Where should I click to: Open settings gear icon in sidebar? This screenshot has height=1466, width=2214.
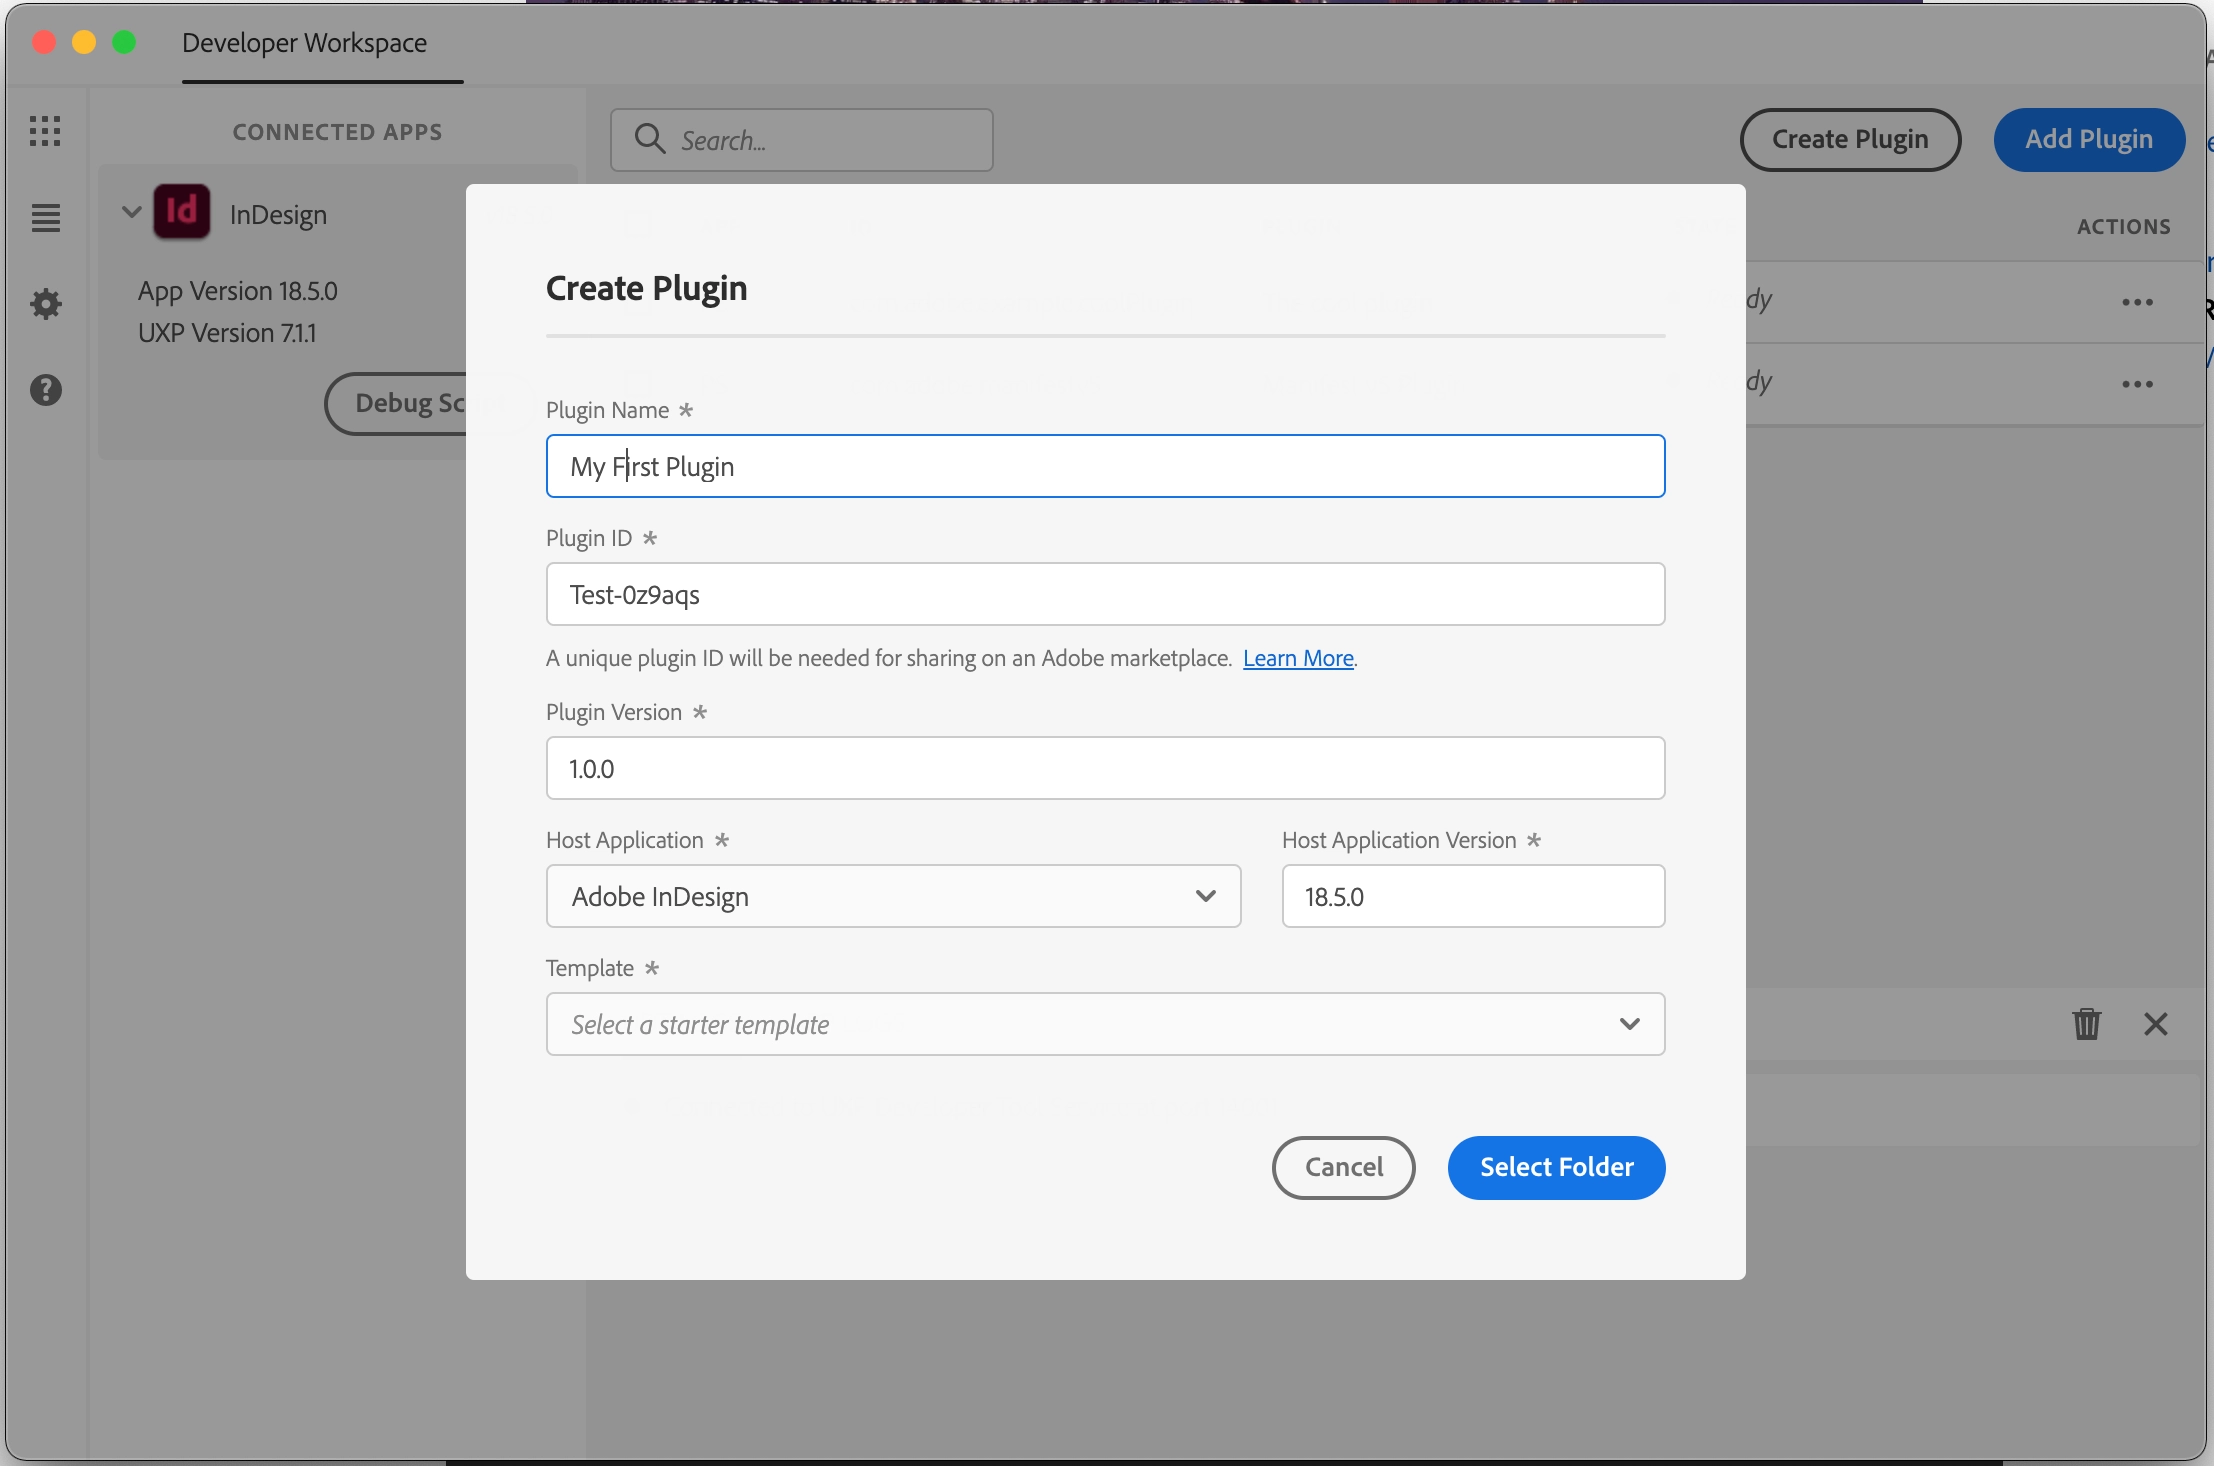pyautogui.click(x=45, y=304)
